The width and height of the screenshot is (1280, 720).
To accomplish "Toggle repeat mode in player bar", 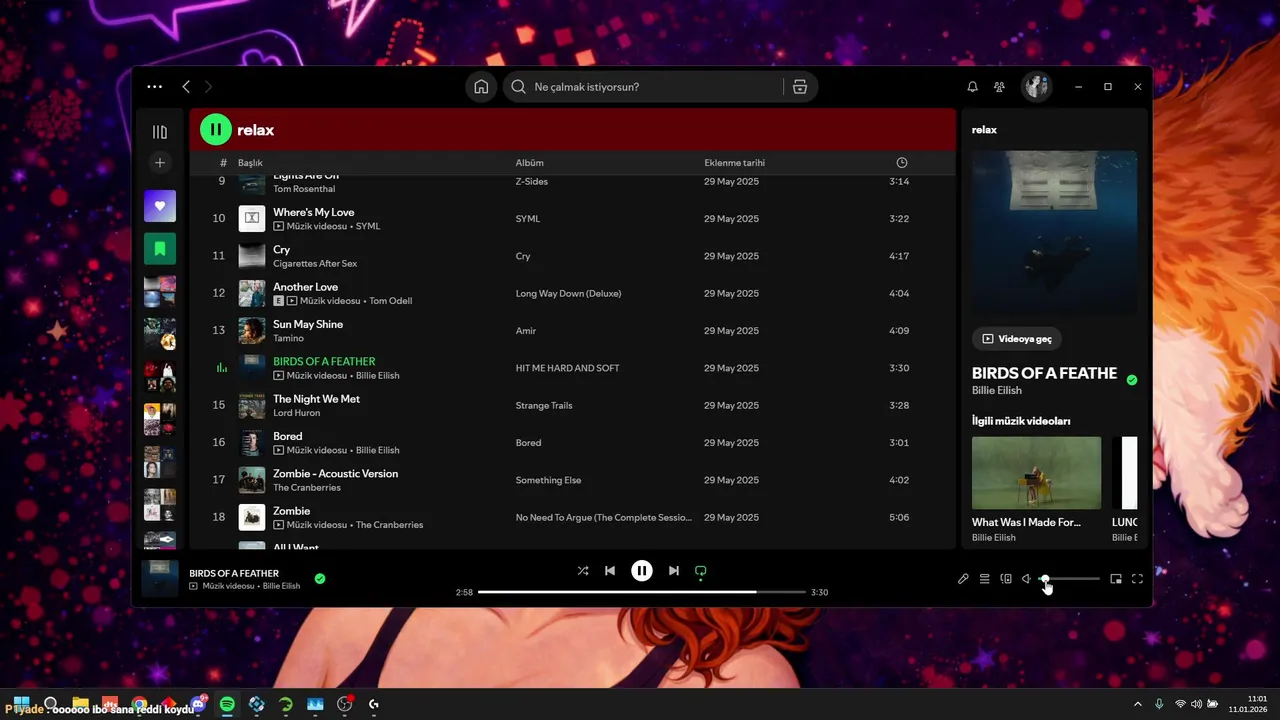I will pos(701,571).
